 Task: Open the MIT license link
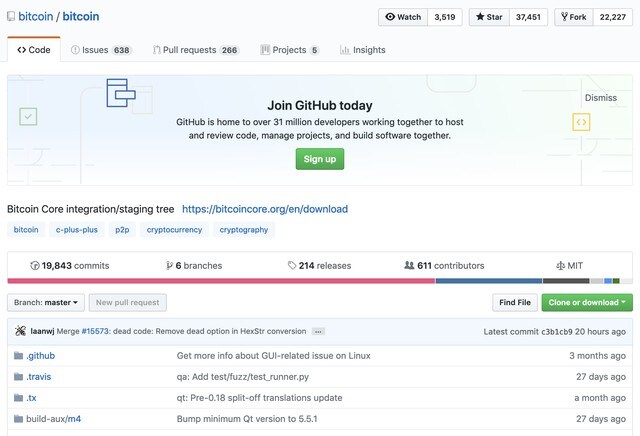pyautogui.click(x=569, y=266)
